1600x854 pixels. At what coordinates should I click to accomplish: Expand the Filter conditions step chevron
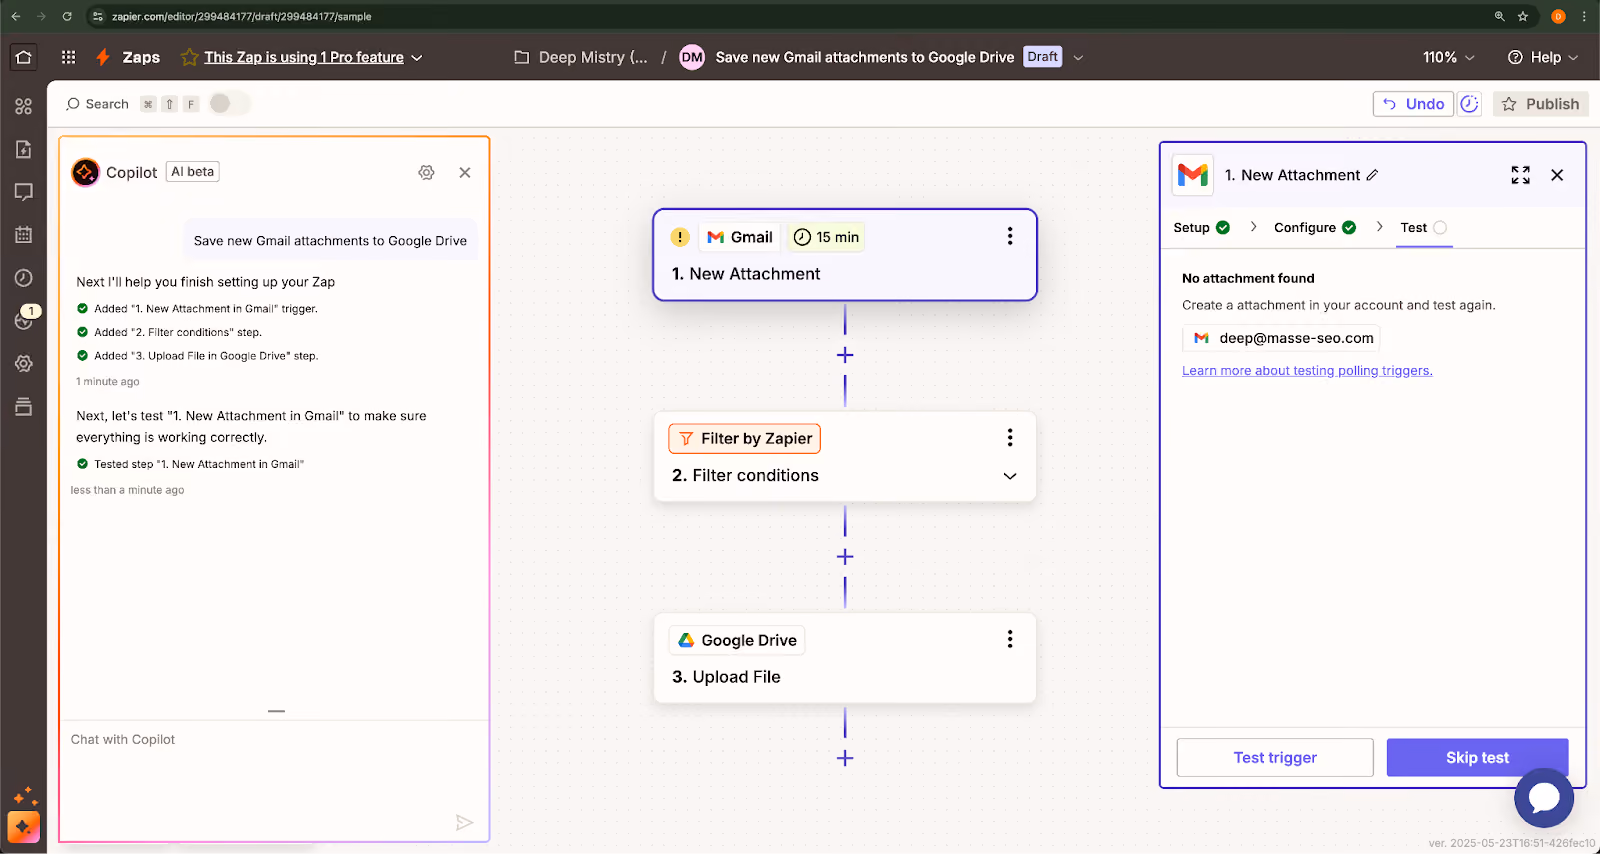pyautogui.click(x=1010, y=476)
